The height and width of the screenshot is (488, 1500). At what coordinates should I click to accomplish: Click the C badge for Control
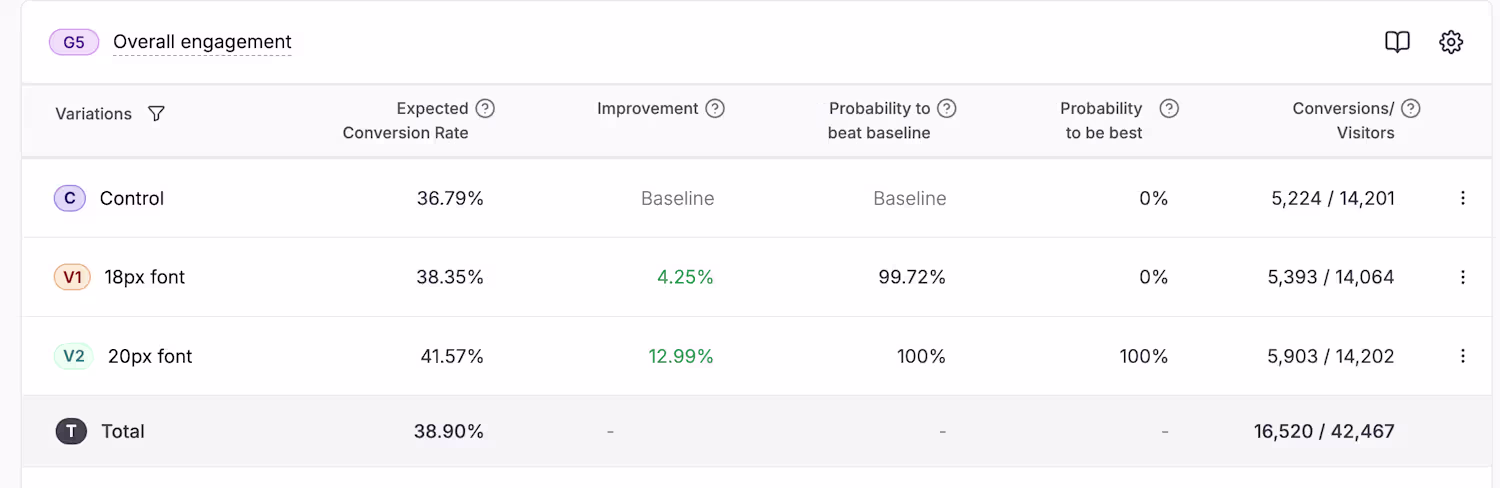point(69,198)
